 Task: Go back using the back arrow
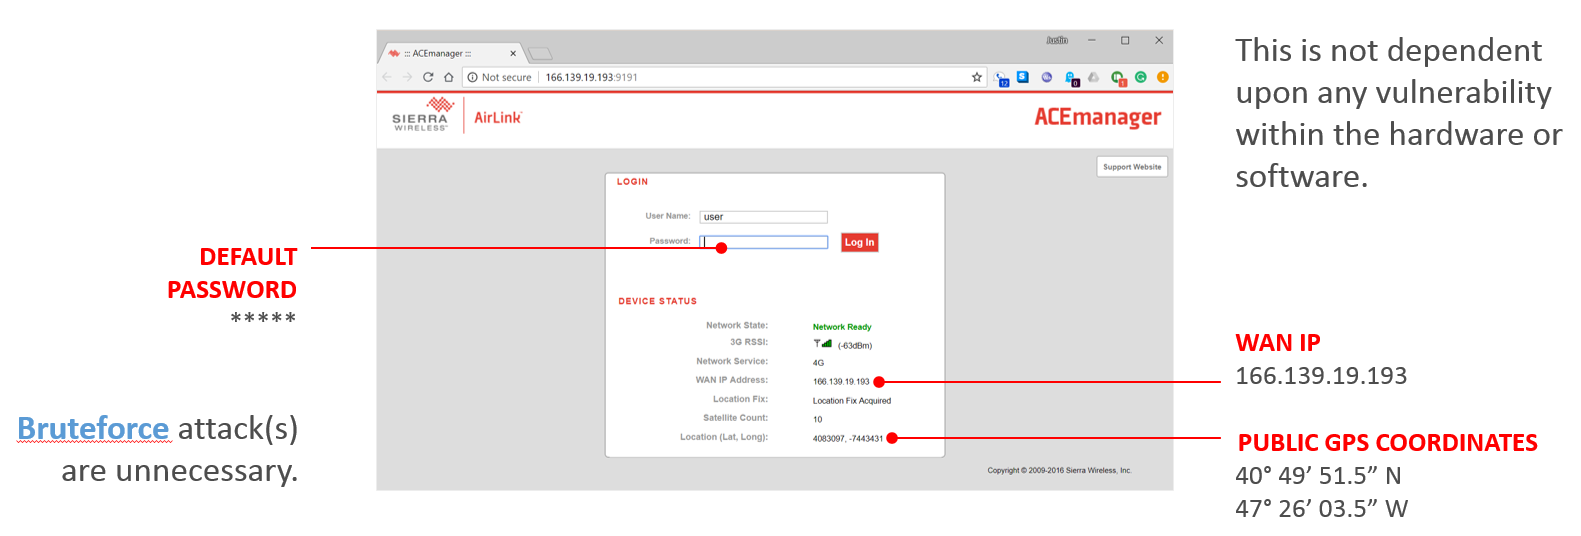pos(387,77)
